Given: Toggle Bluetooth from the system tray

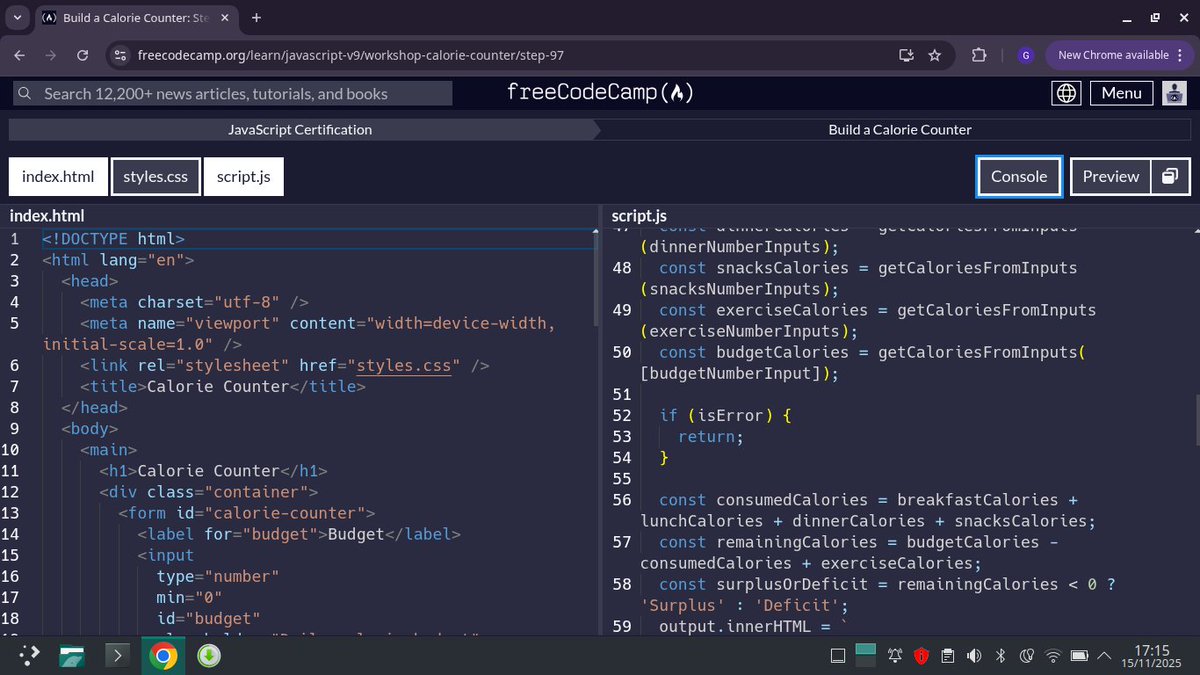Looking at the screenshot, I should [x=1000, y=655].
